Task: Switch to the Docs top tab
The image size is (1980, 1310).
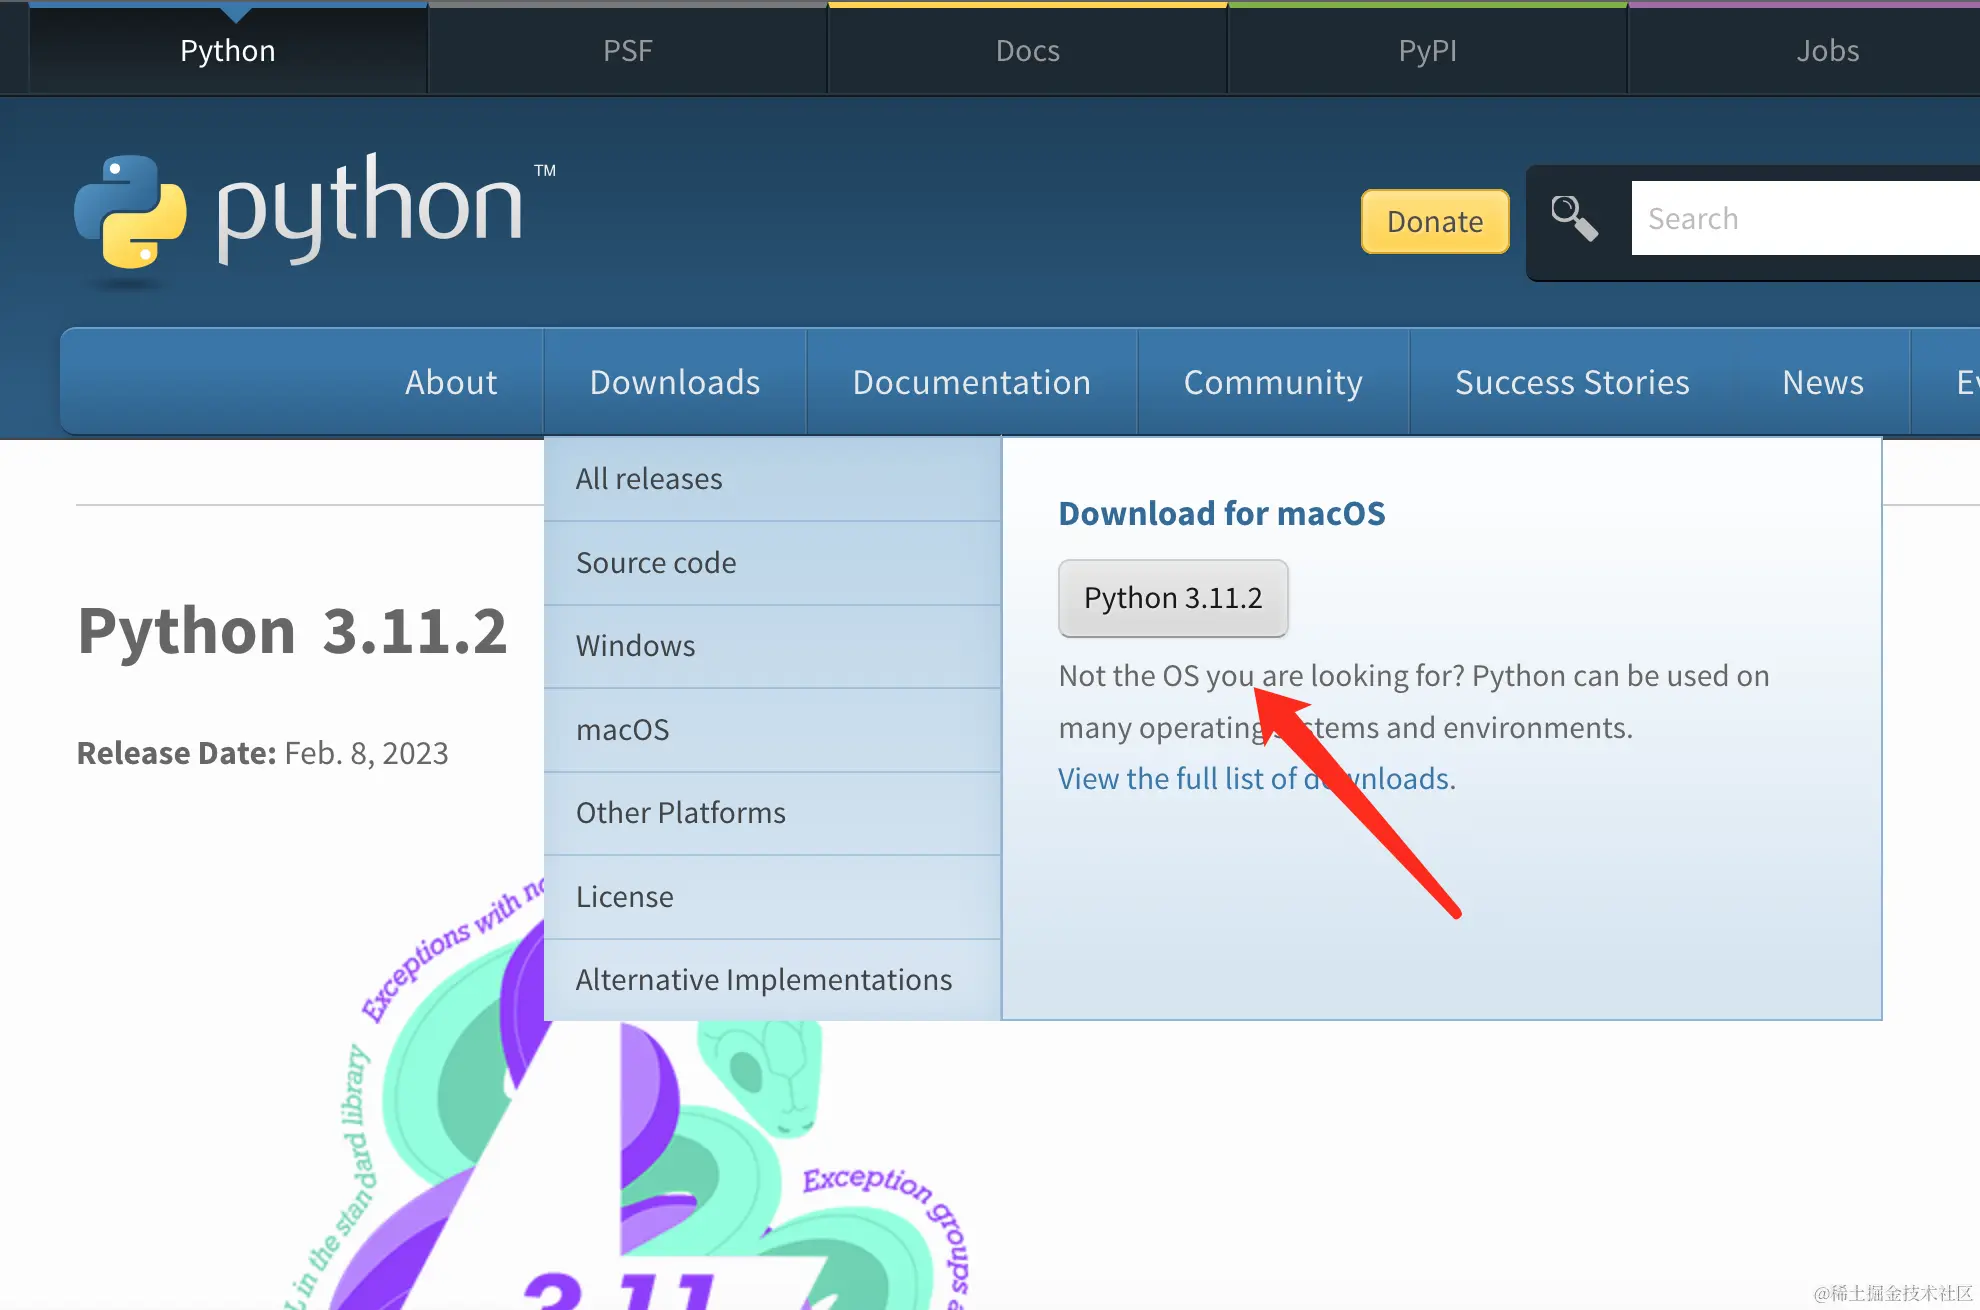Action: (1028, 50)
